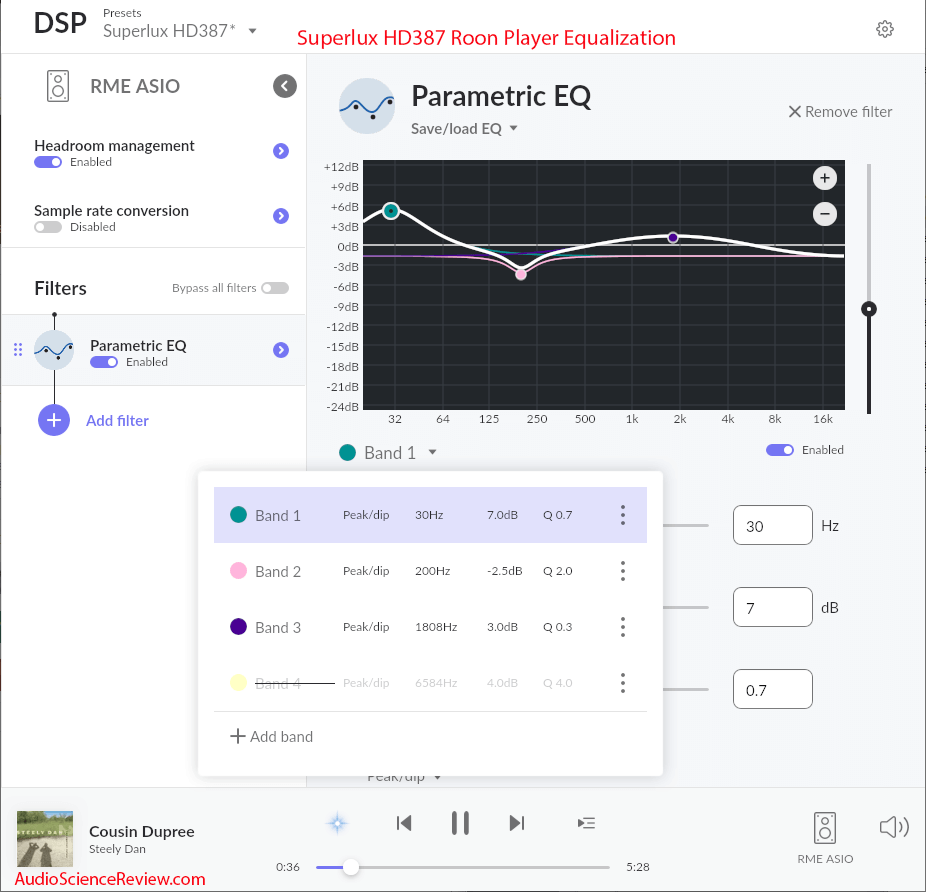Screen dimensions: 926x892
Task: Select disabled Band 4 in band list
Action: point(430,683)
